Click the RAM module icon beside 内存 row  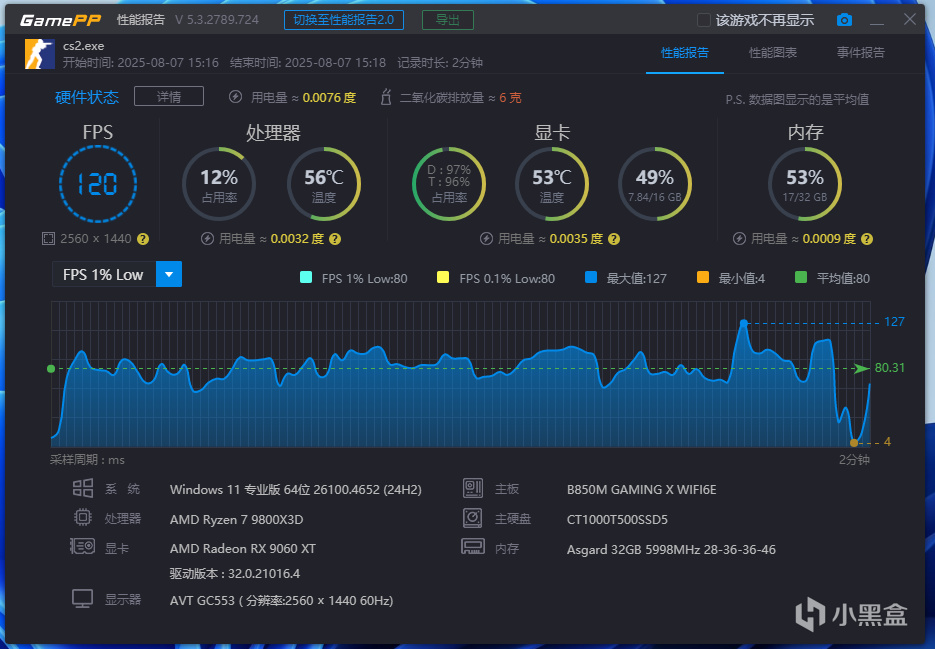point(473,546)
